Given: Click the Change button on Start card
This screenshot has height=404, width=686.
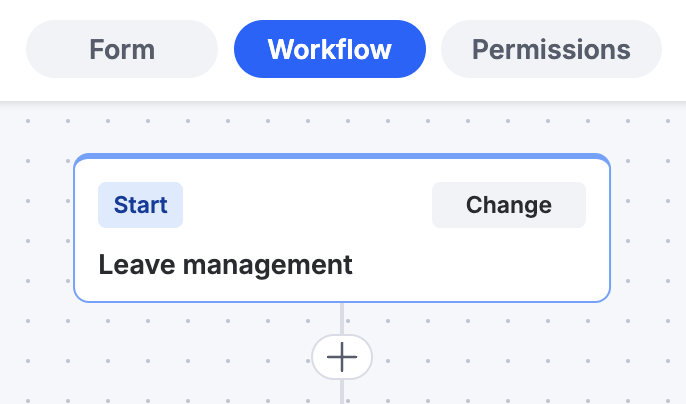Looking at the screenshot, I should pyautogui.click(x=509, y=205).
